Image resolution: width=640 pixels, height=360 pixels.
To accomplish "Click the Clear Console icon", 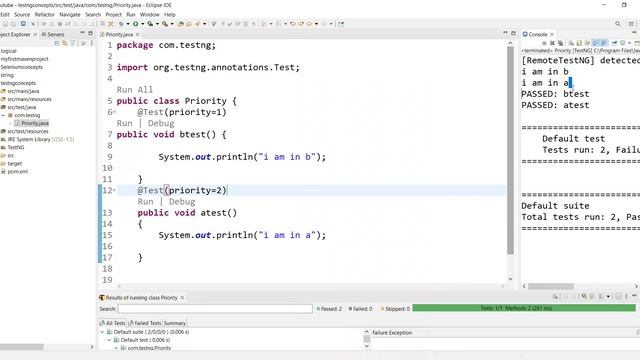I will [571, 43].
